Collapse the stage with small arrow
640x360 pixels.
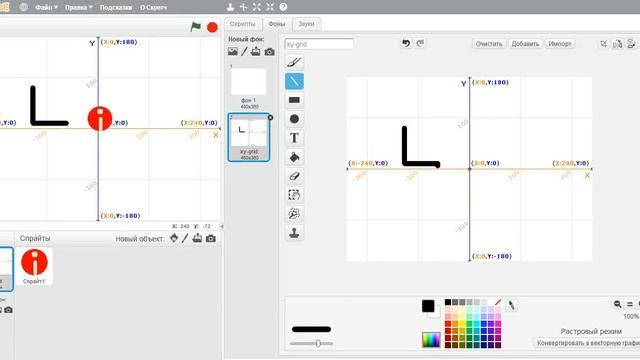coord(222,226)
